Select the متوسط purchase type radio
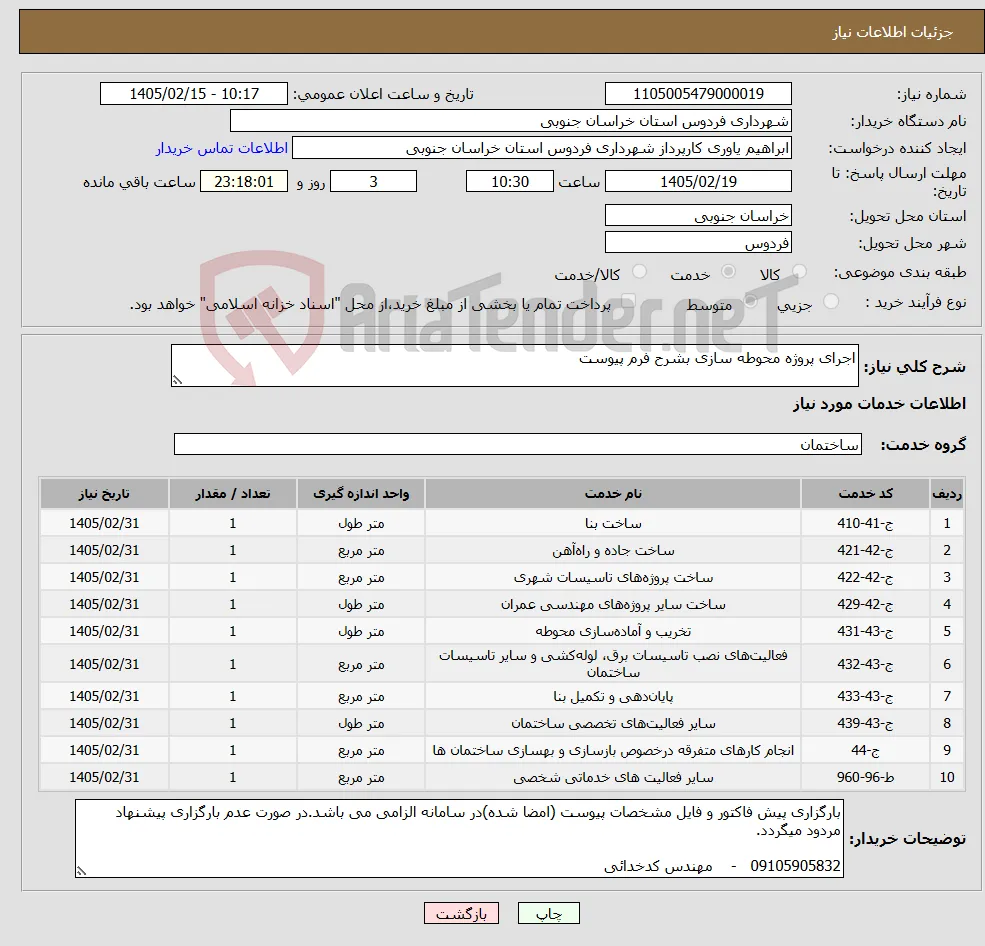 (x=751, y=302)
